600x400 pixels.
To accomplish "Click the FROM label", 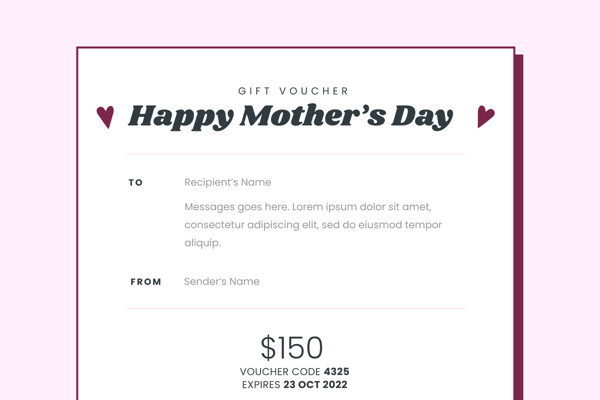I will coord(146,282).
